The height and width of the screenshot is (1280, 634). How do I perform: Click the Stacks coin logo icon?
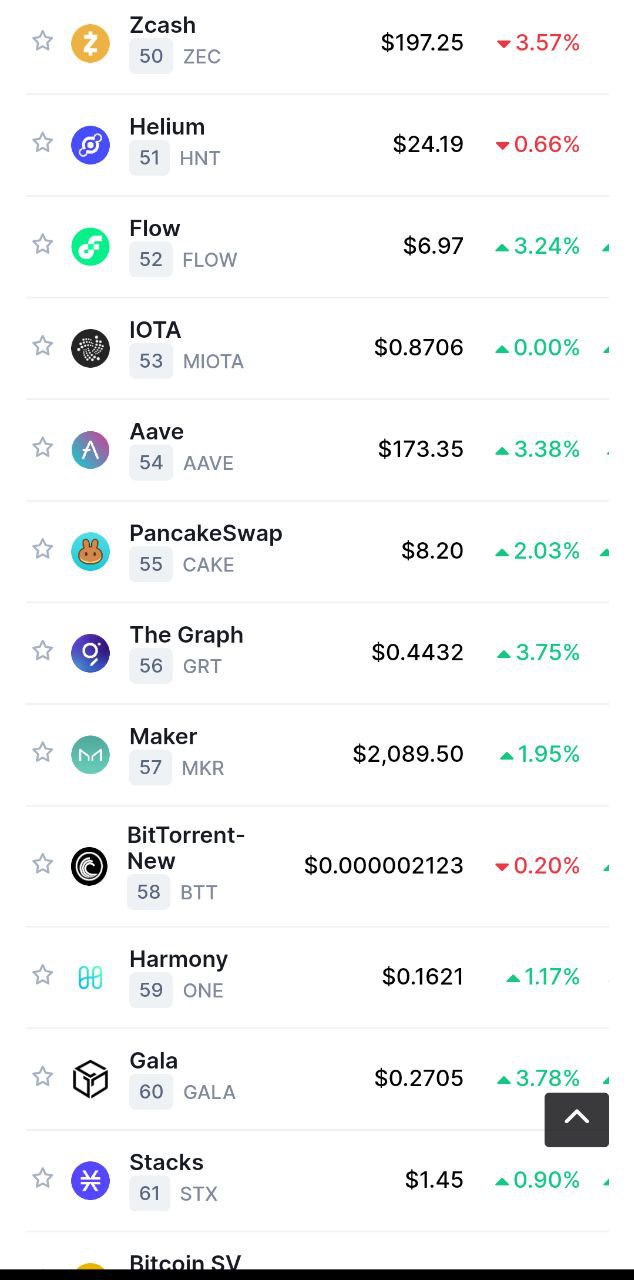[90, 1180]
